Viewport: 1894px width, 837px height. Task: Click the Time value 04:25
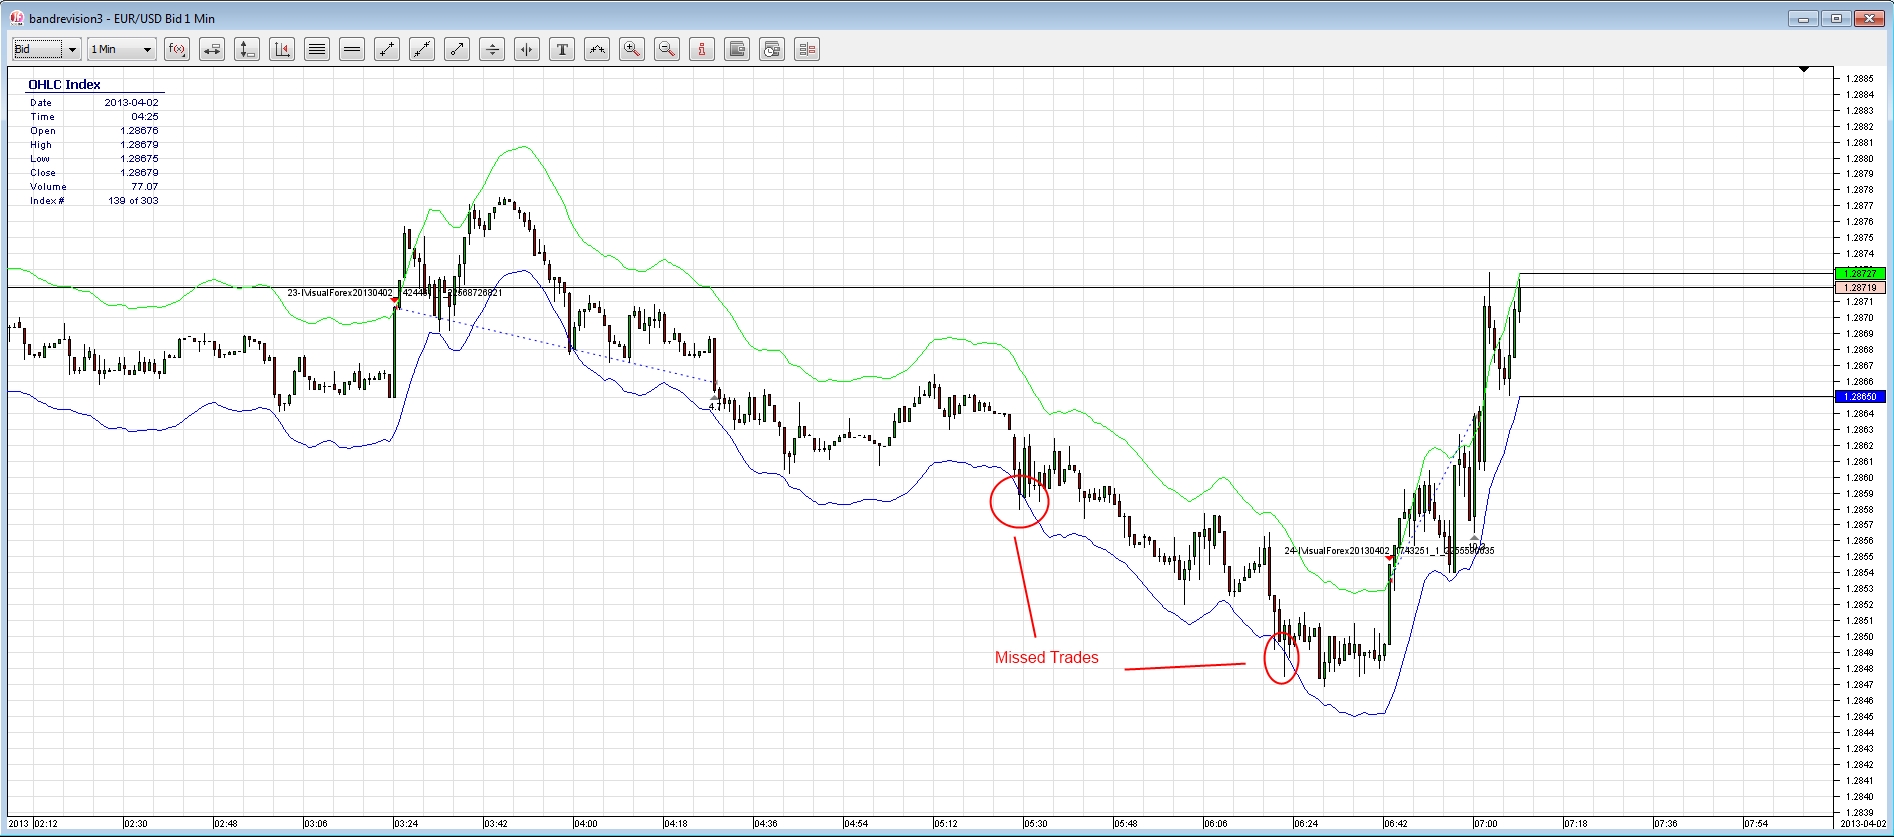pyautogui.click(x=145, y=116)
